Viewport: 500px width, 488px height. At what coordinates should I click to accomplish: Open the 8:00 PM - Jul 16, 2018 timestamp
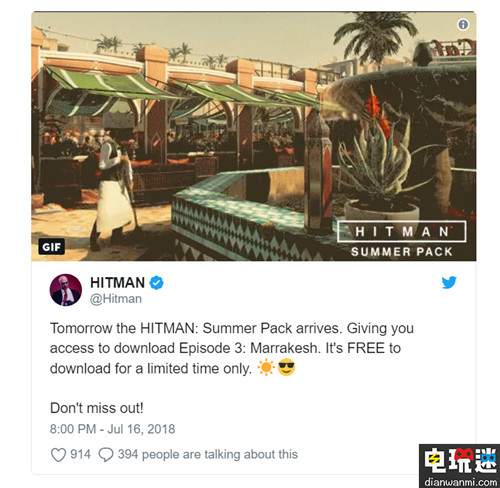click(112, 429)
